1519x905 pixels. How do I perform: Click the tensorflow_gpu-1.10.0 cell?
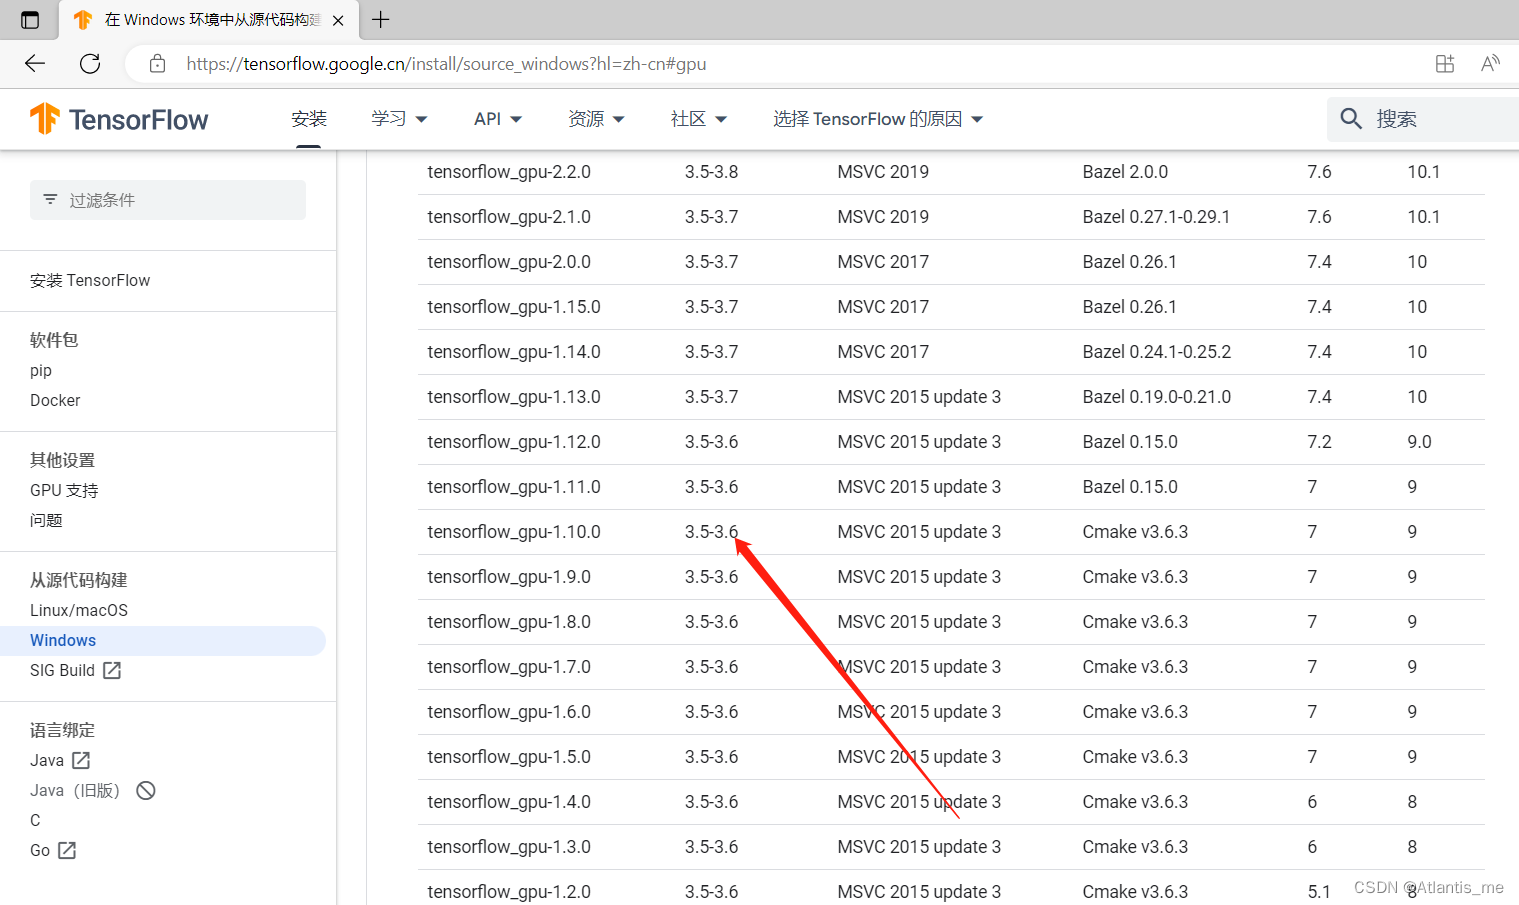(x=514, y=532)
